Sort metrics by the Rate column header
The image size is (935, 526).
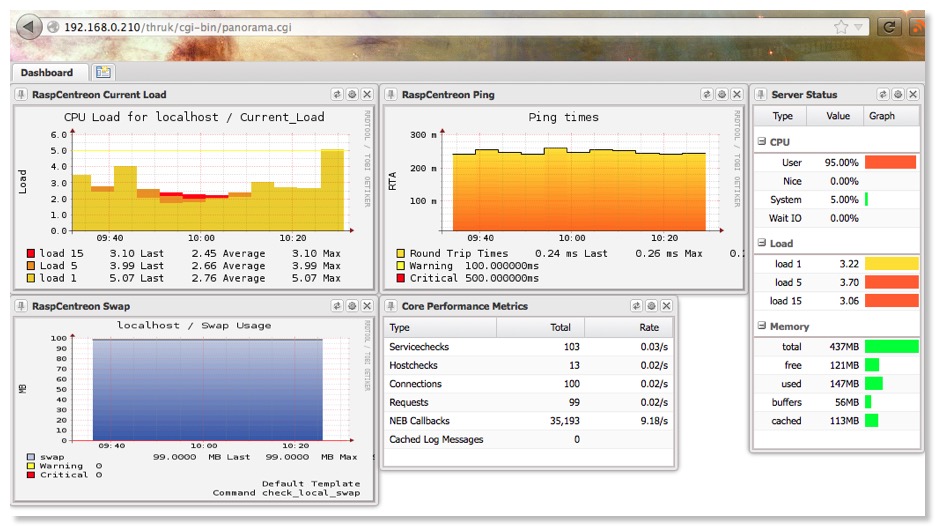pos(649,327)
